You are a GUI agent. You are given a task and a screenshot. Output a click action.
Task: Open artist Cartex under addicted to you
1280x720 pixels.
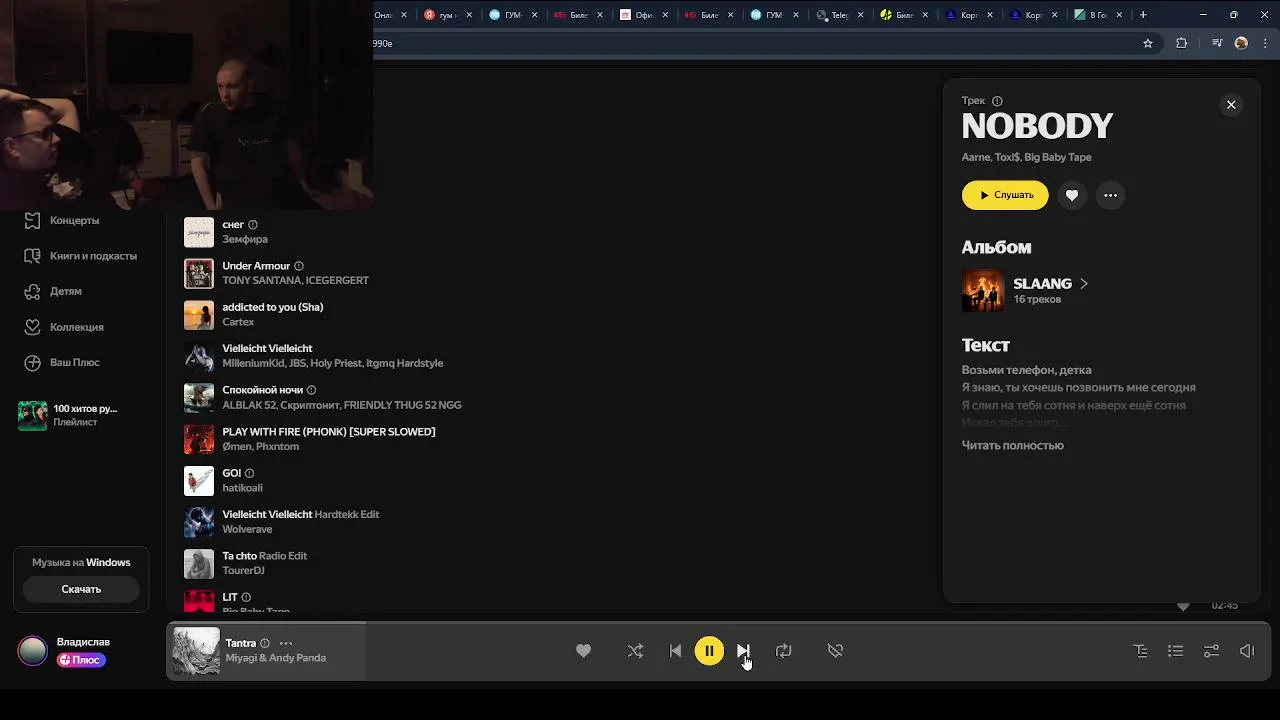(238, 322)
